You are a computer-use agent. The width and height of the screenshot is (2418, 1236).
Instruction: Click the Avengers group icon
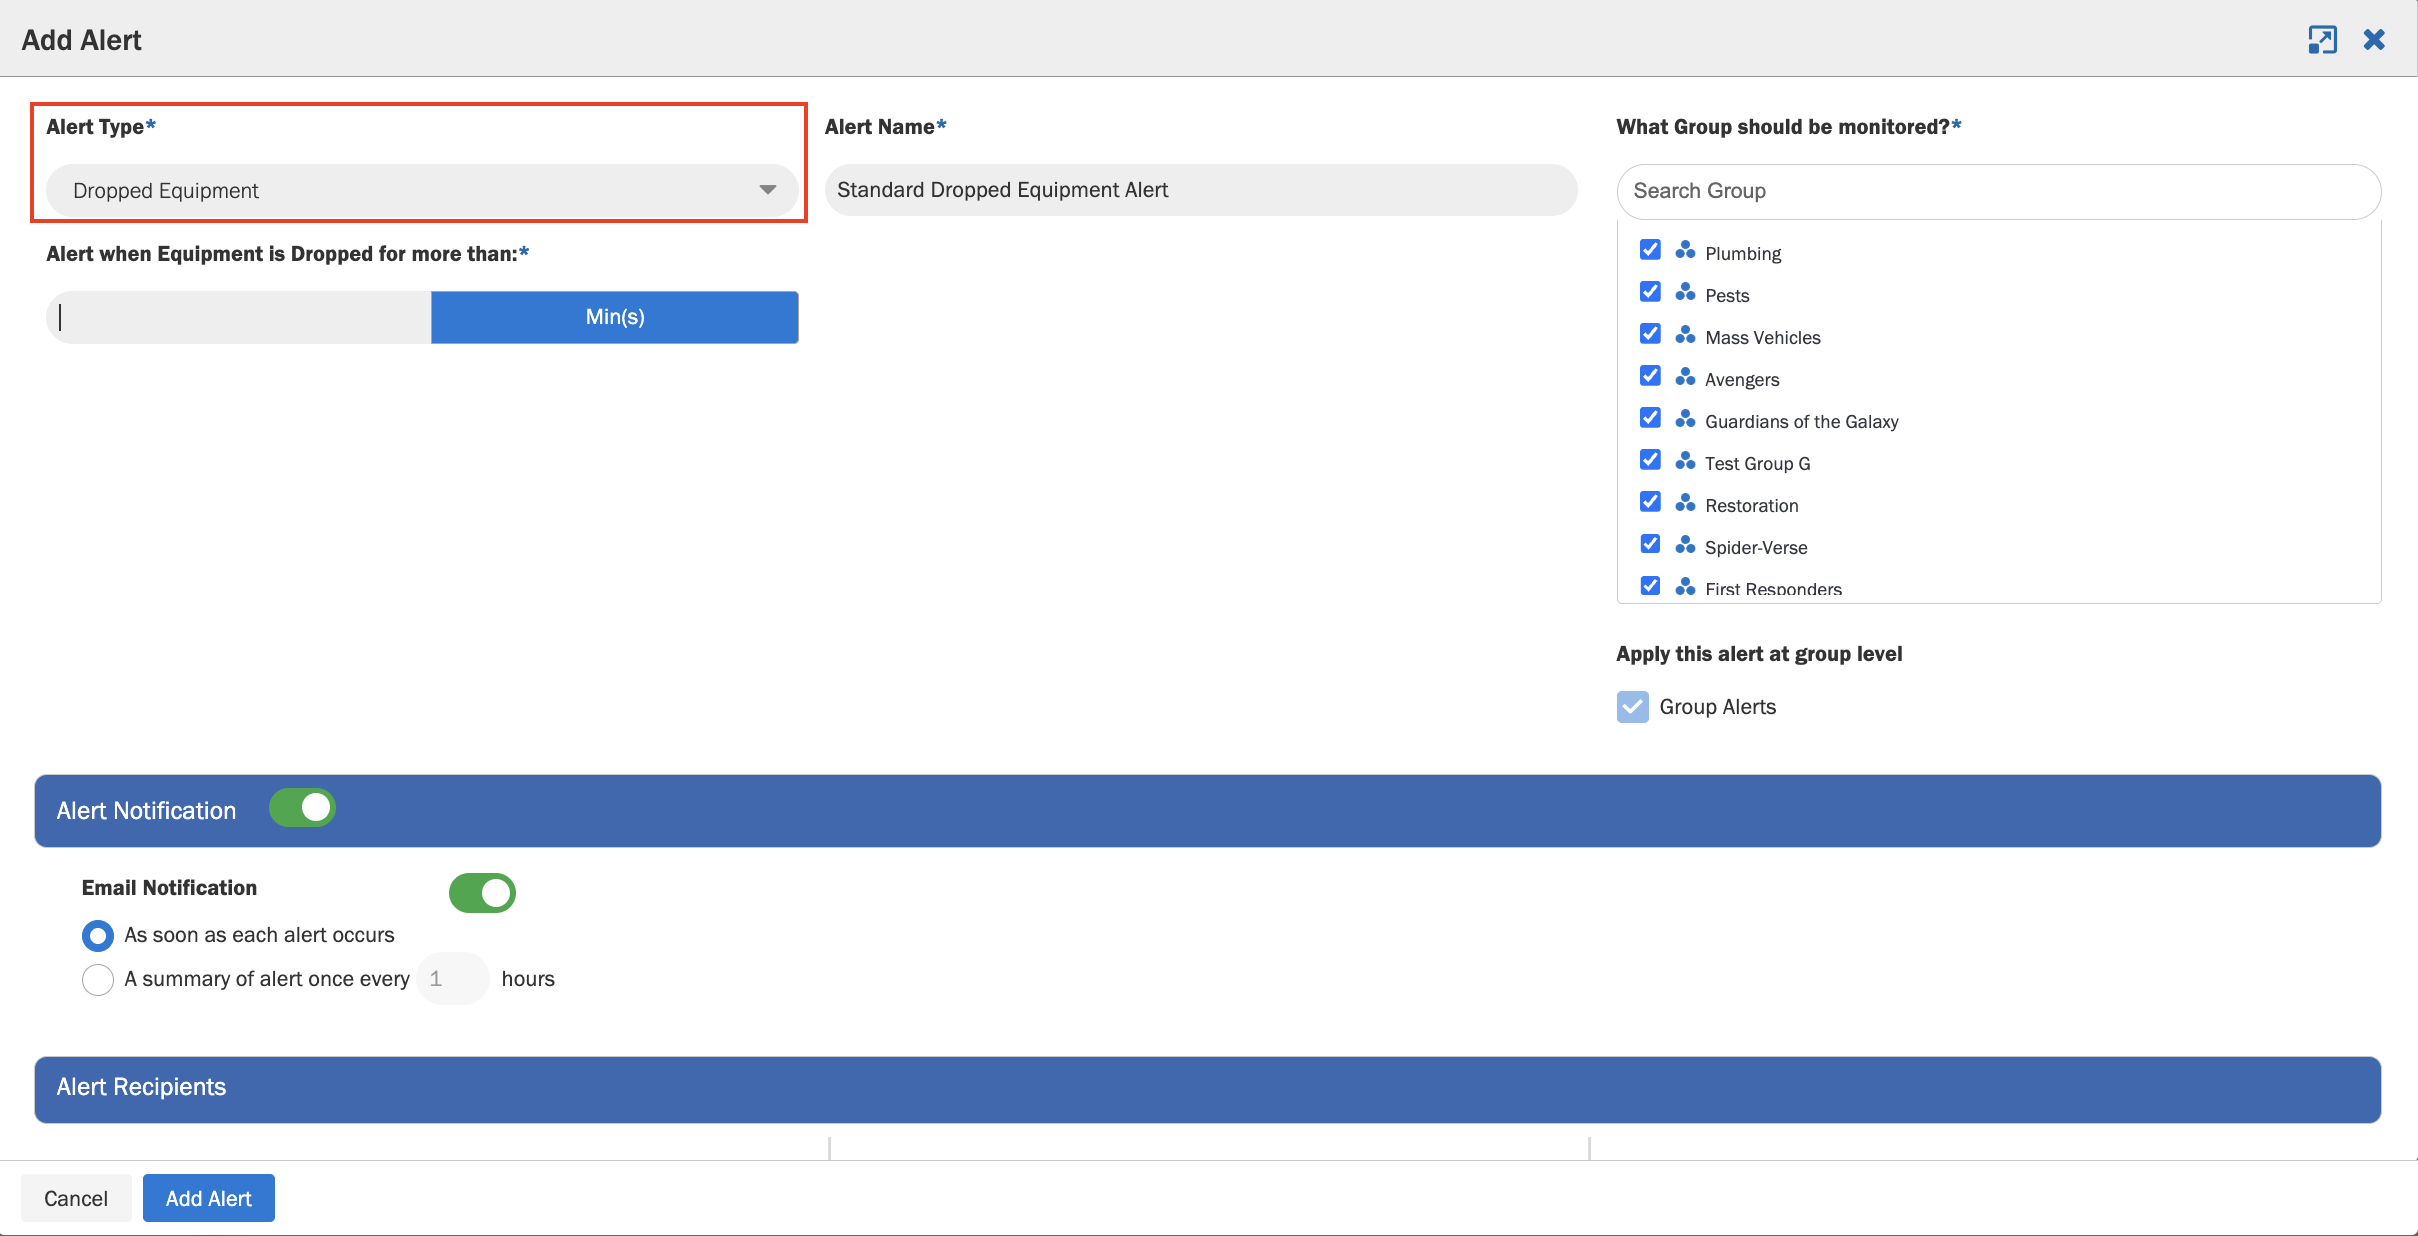point(1685,376)
